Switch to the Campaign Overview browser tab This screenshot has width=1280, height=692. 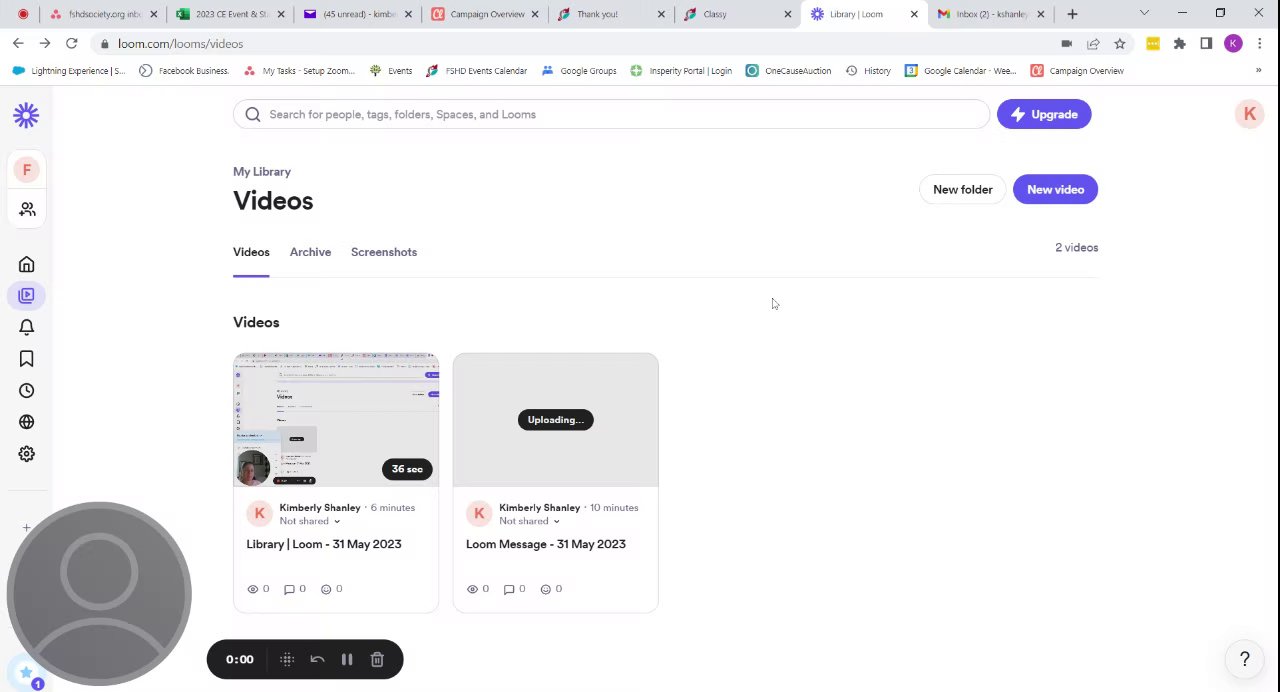[x=484, y=14]
